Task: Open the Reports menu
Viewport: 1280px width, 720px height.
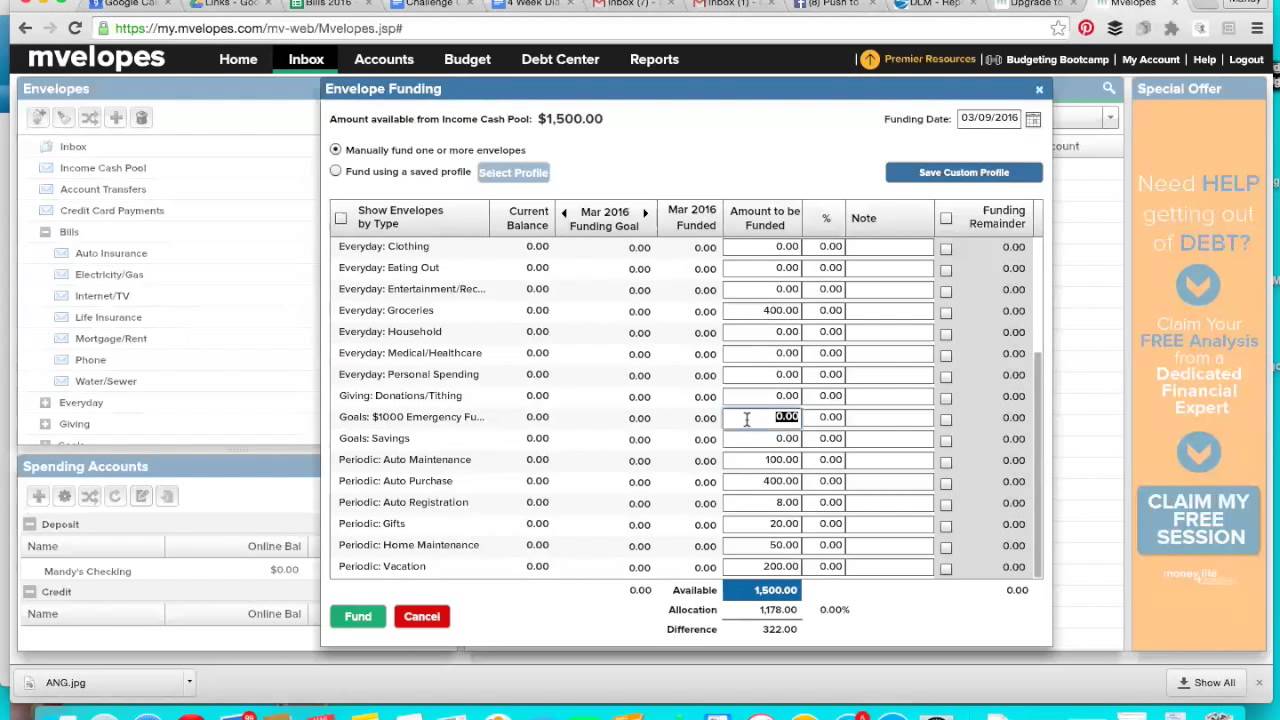Action: click(x=654, y=60)
